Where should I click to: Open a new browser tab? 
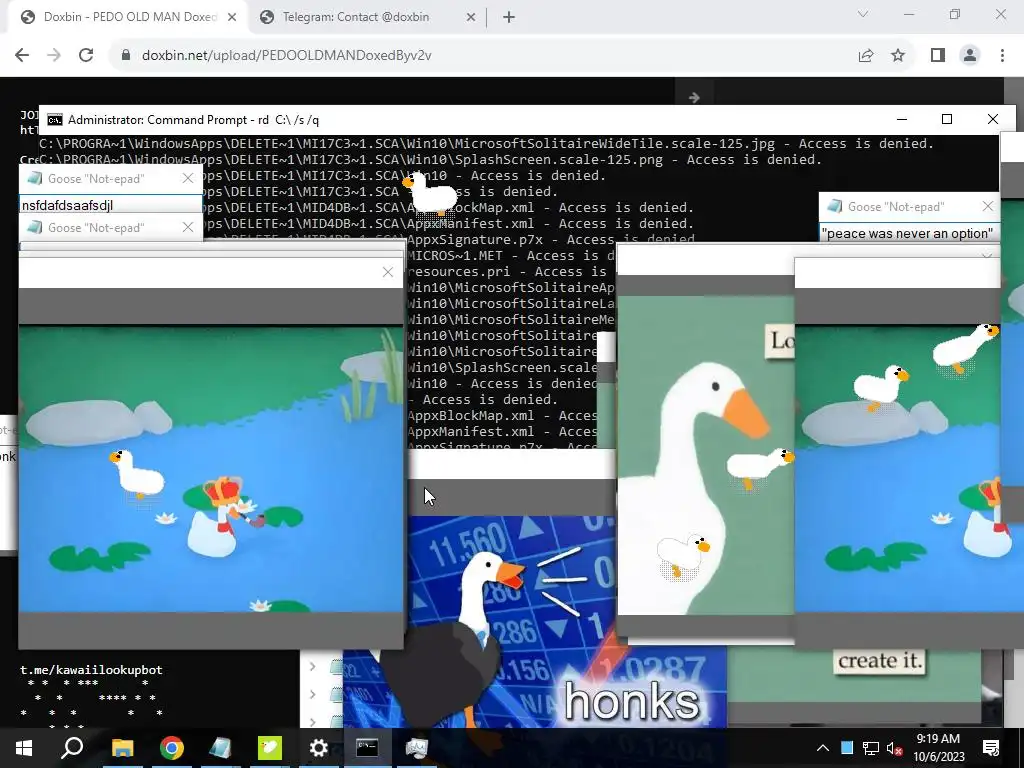coord(509,17)
